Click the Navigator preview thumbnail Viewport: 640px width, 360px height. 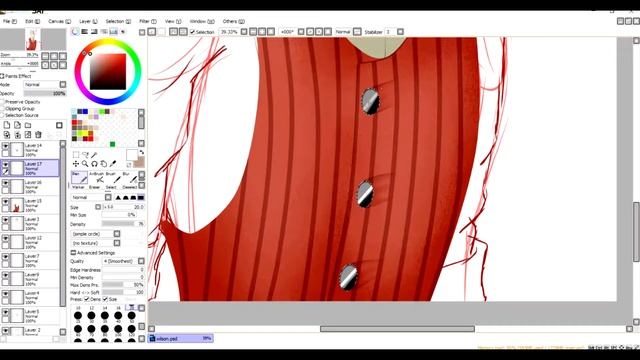(x=33, y=39)
